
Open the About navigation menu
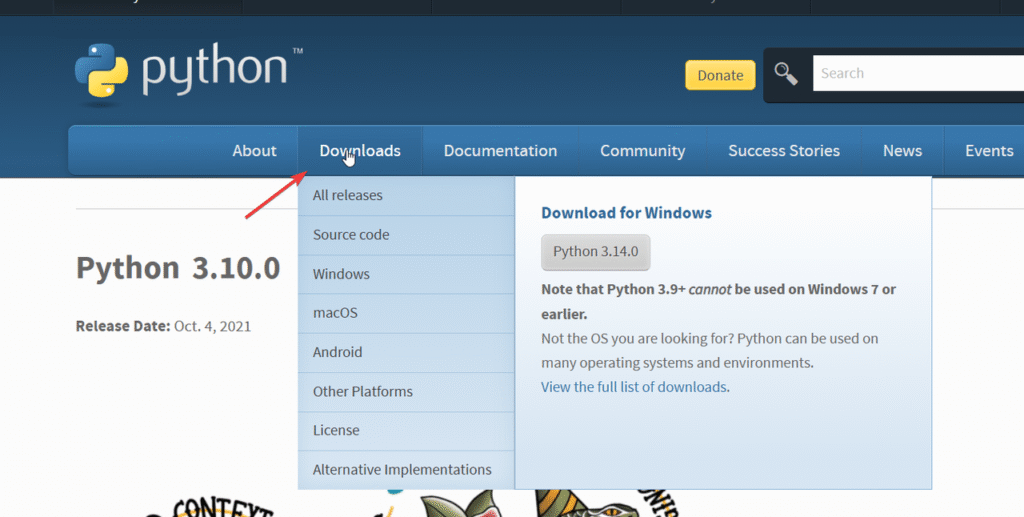tap(254, 151)
